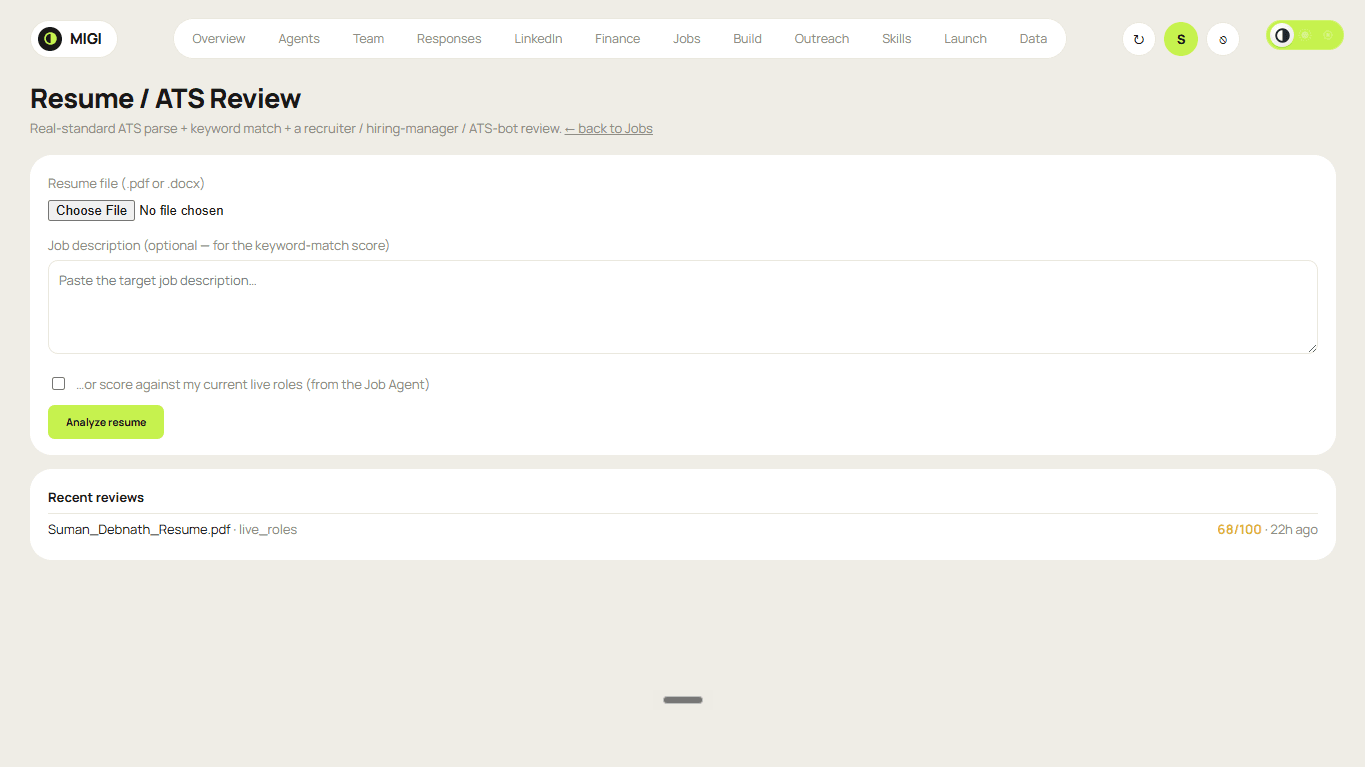Open the Overview tab
1365x767 pixels.
219,39
